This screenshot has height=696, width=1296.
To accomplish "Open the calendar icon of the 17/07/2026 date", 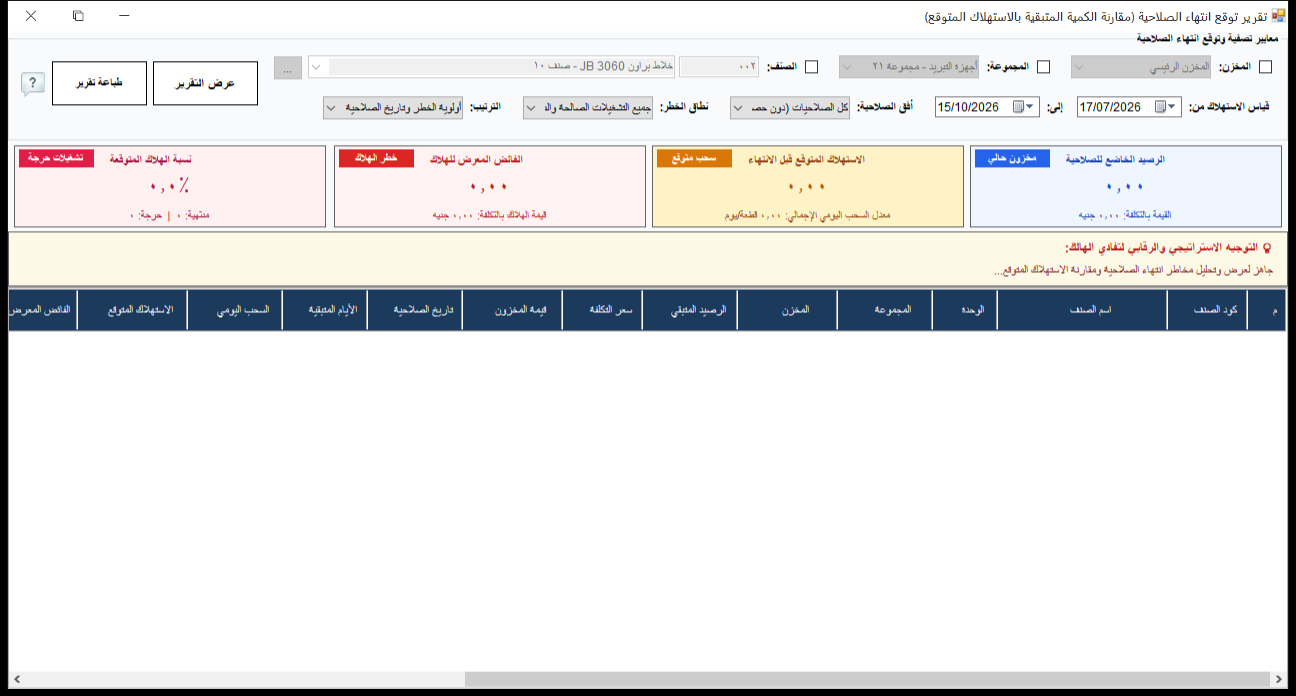I will [1159, 107].
